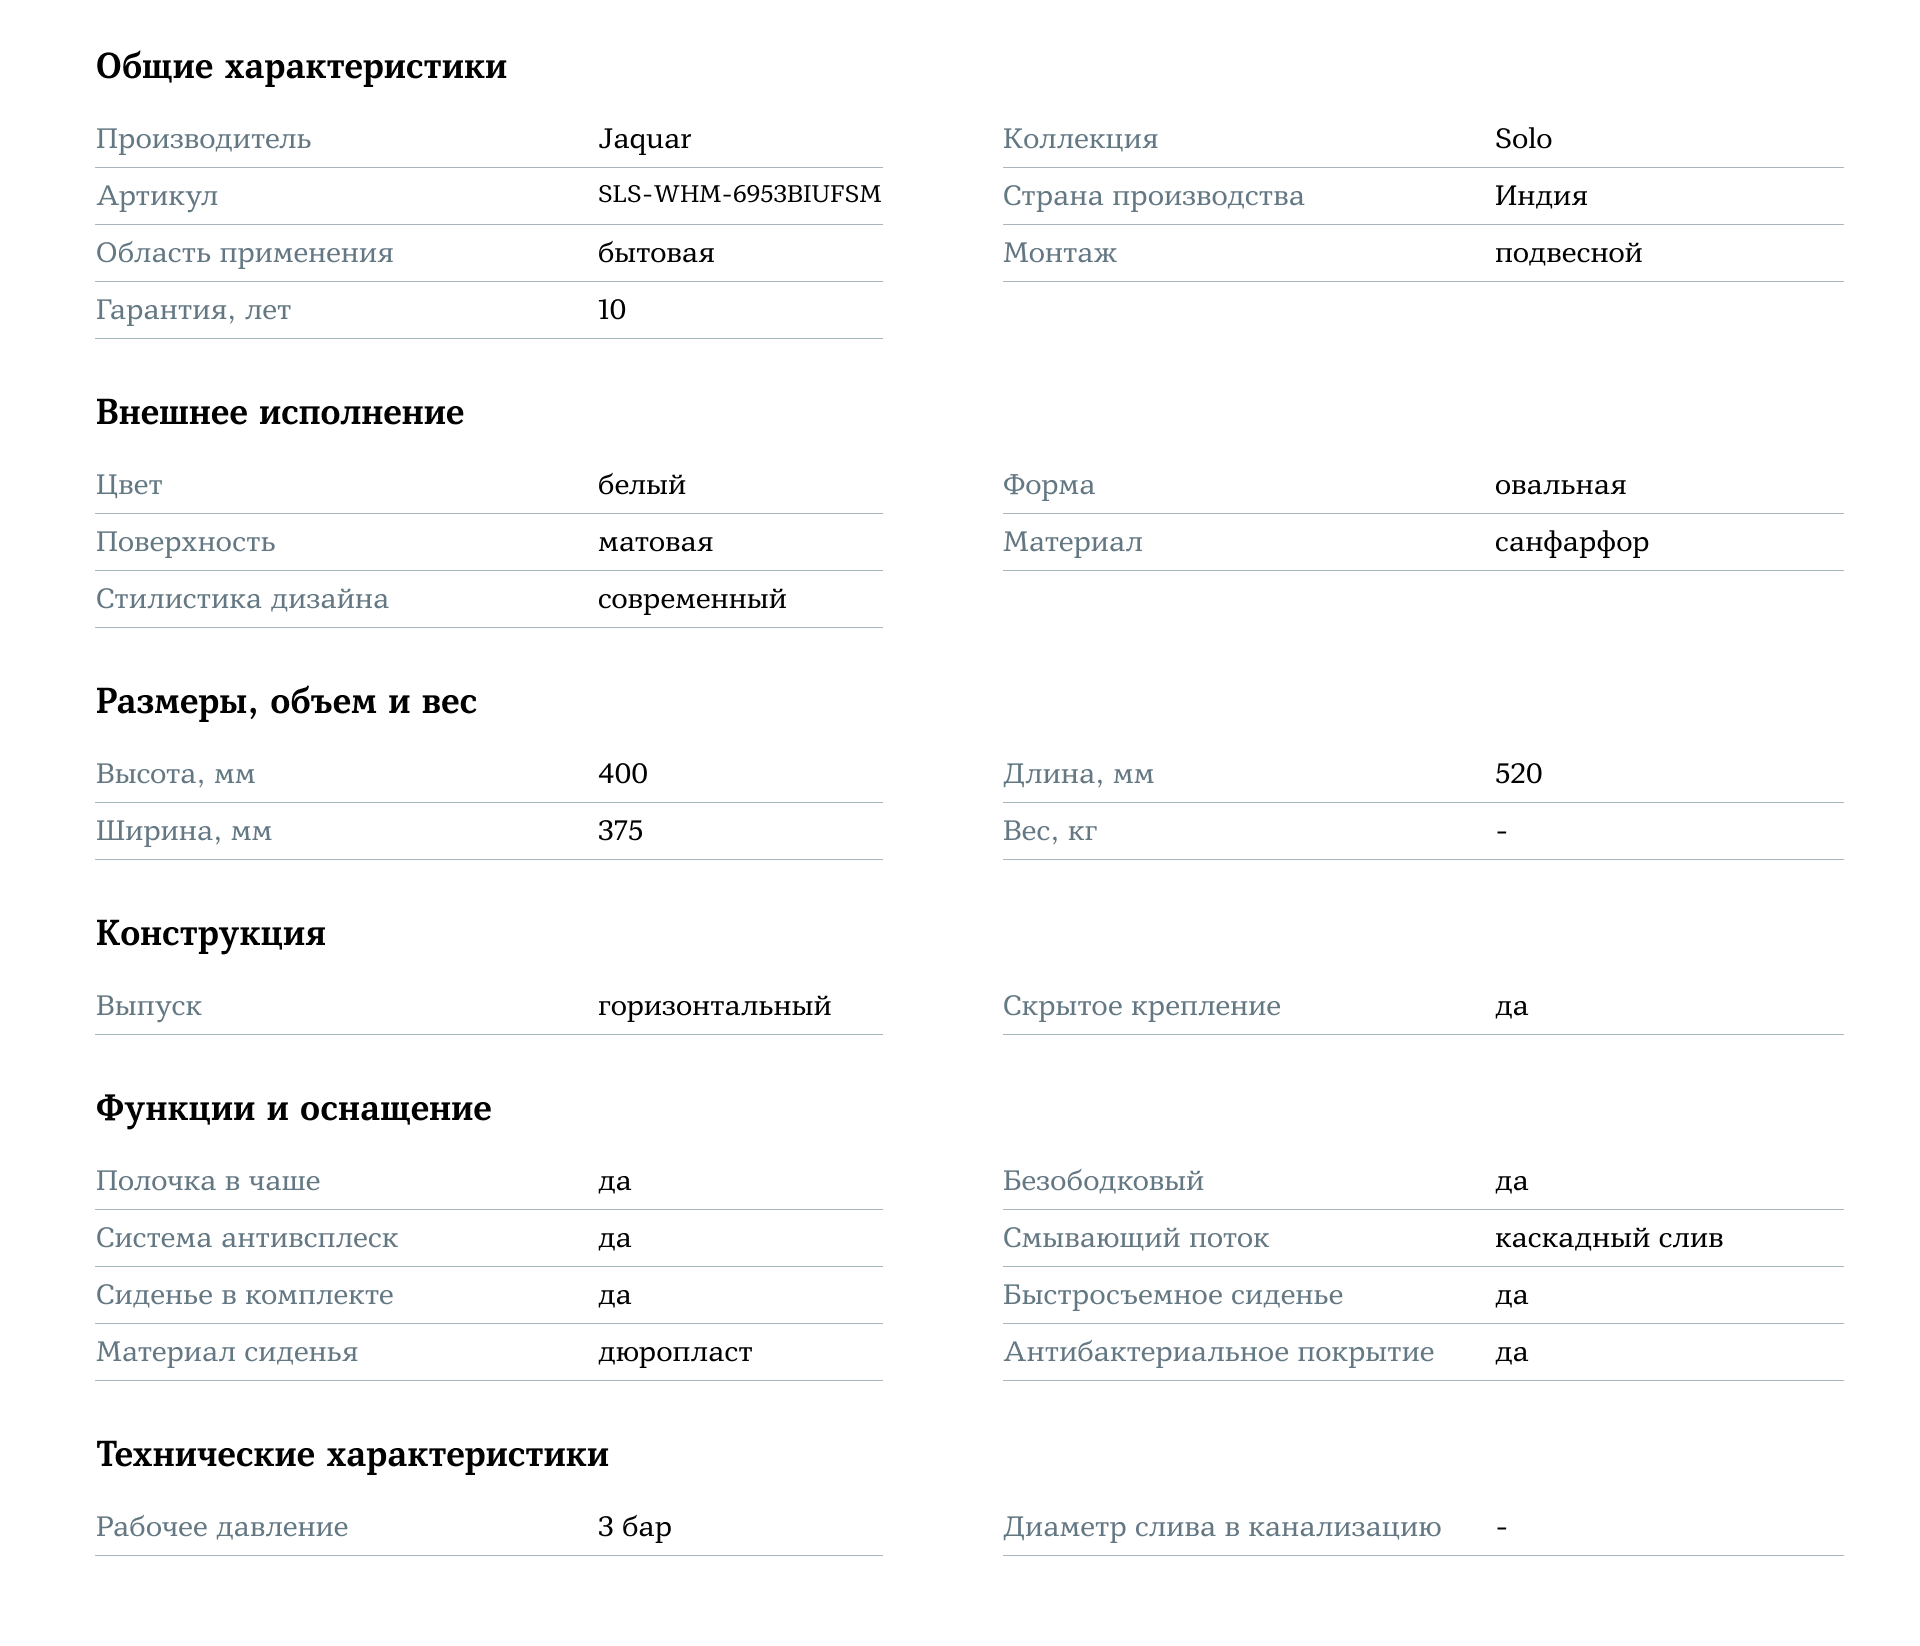1920x1646 pixels.
Task: Click the "горизонтальный" outlet value
Action: [714, 1006]
